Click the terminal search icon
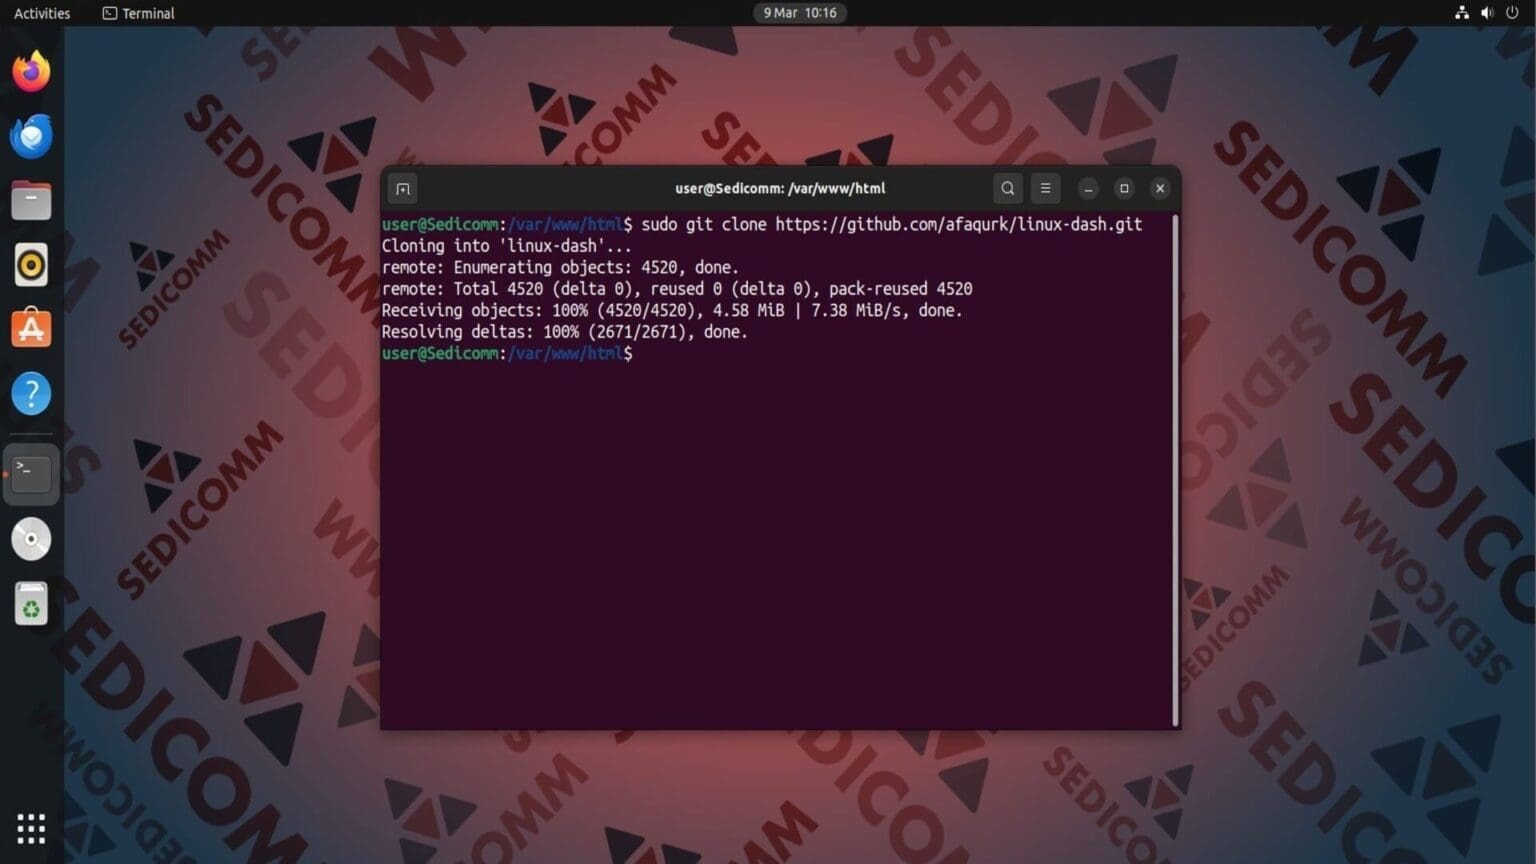 click(1007, 188)
